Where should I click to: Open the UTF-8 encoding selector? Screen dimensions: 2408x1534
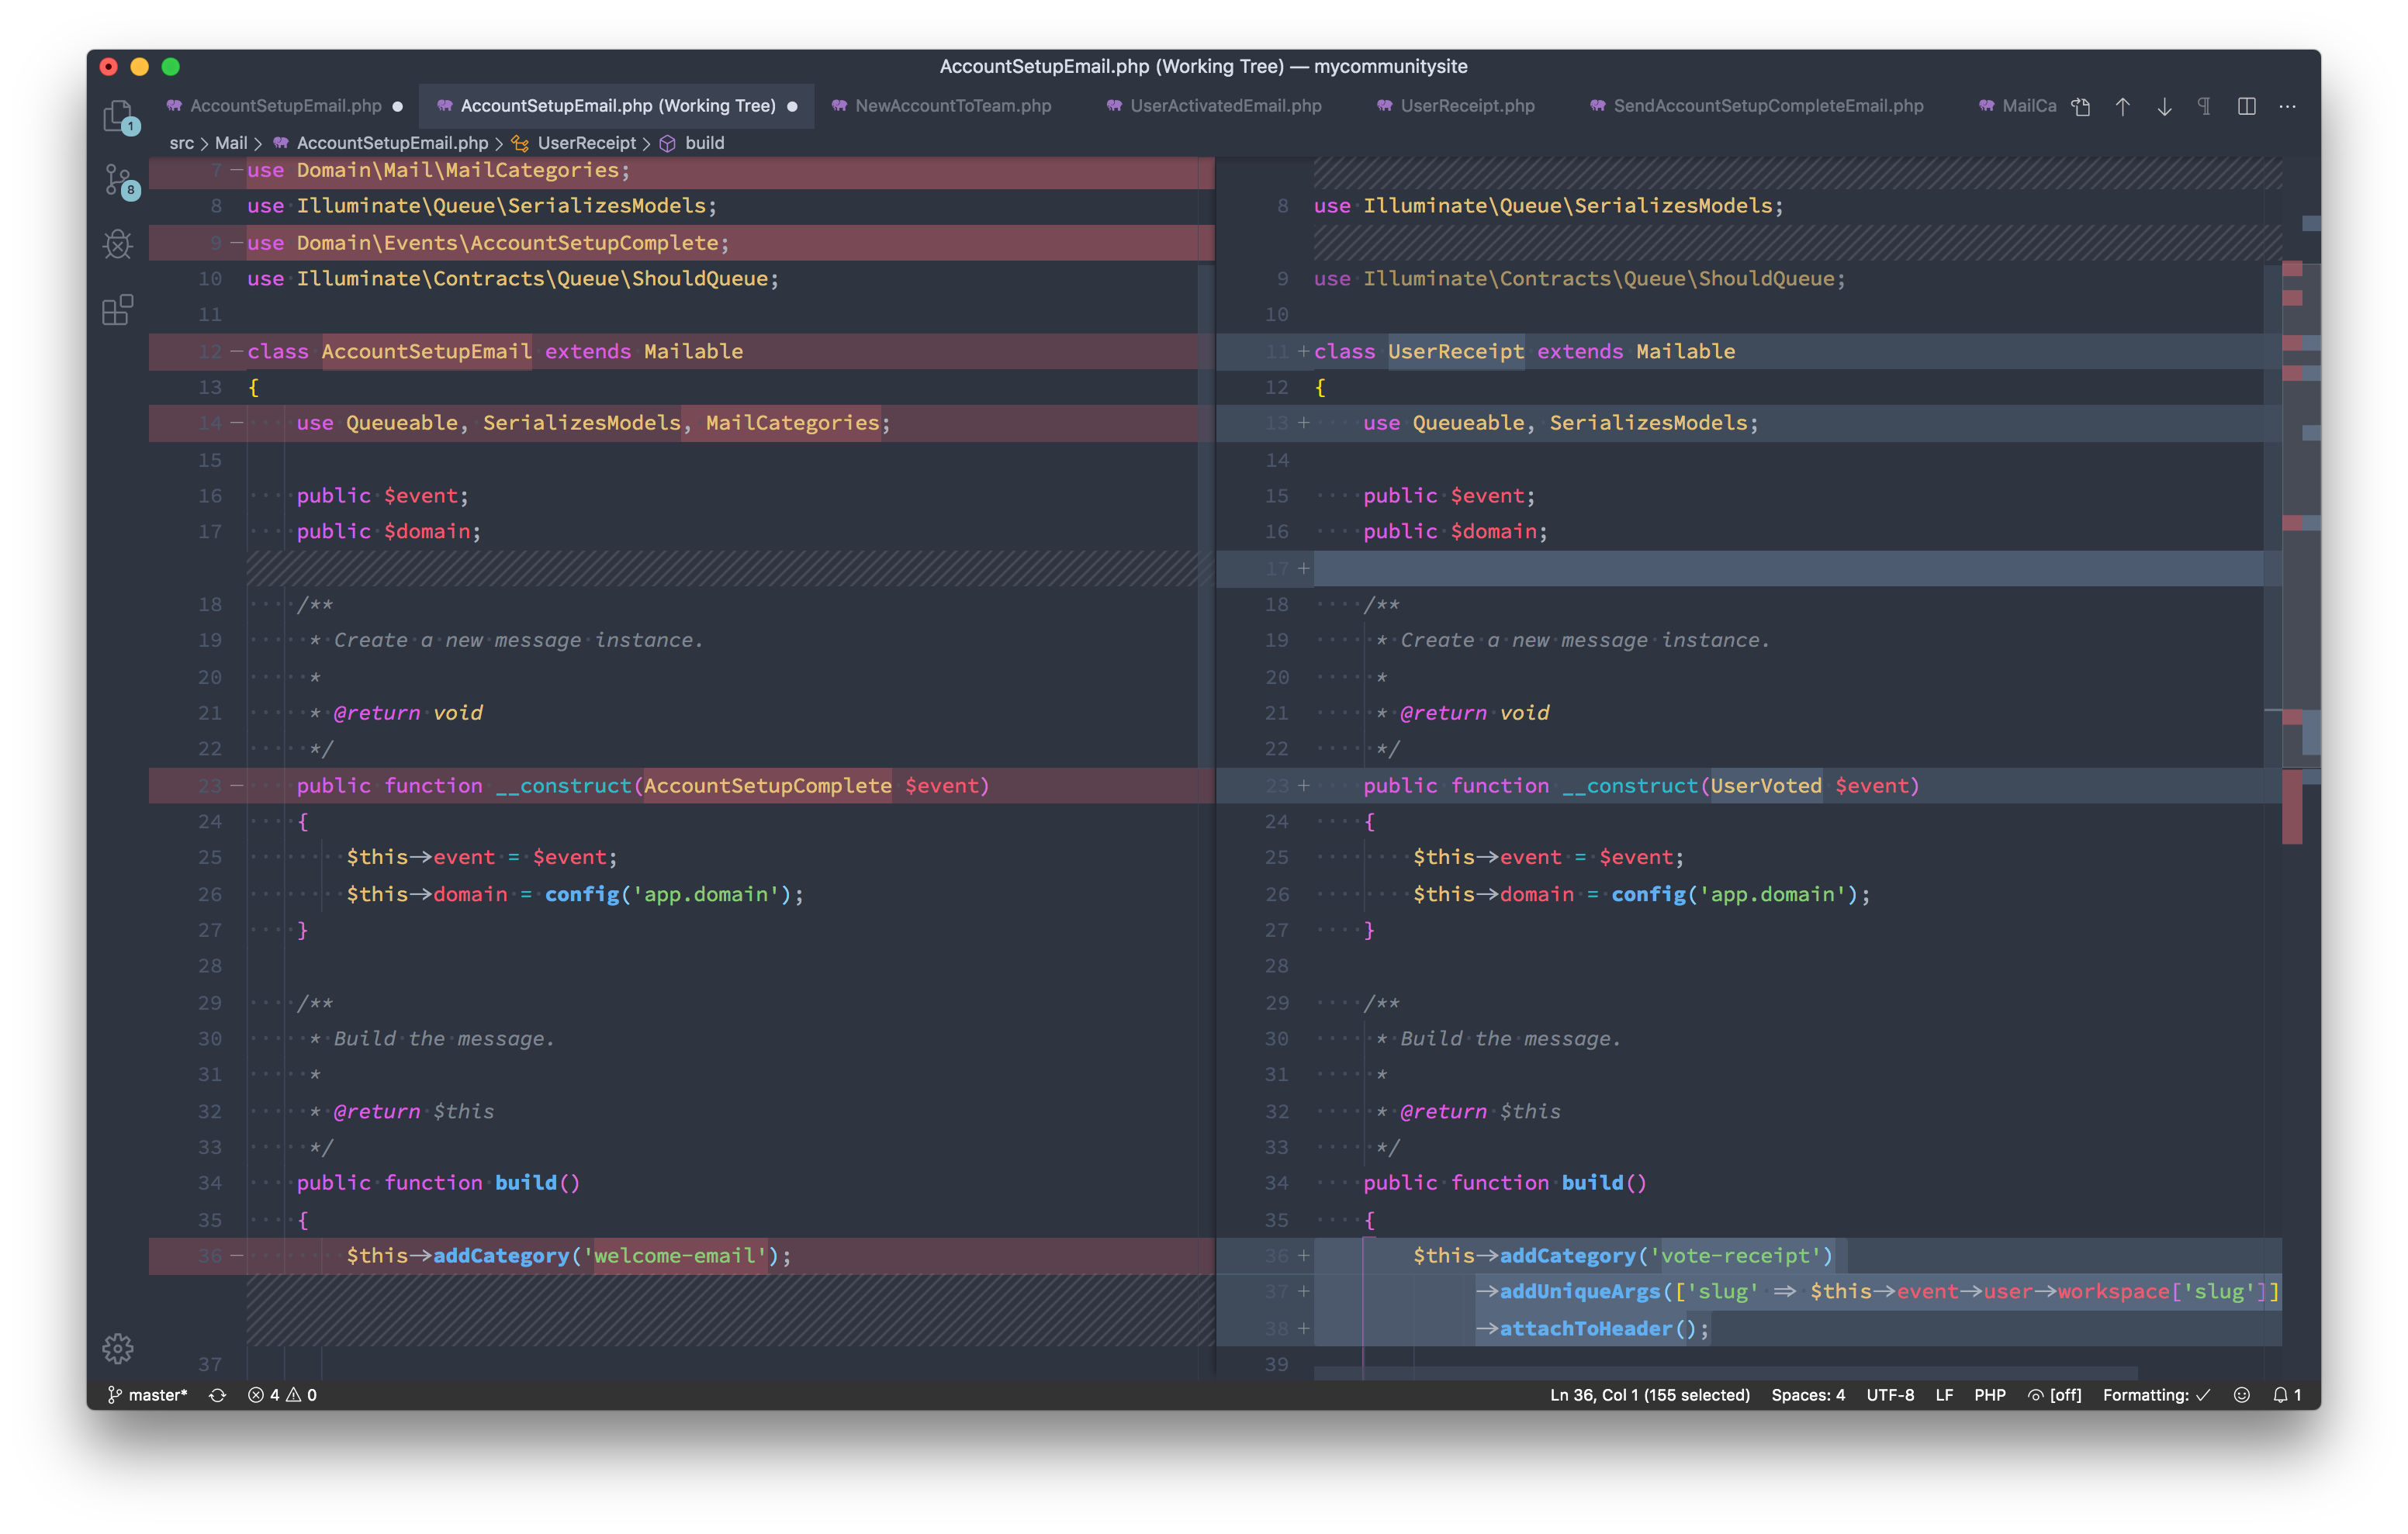coord(1890,1394)
